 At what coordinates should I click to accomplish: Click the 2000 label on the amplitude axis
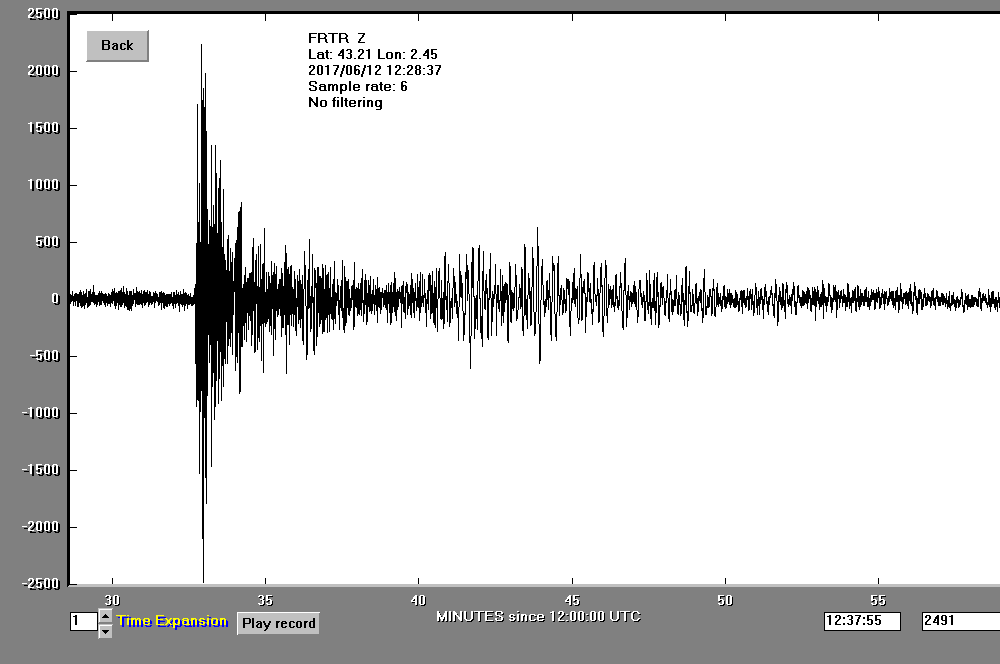pos(43,71)
